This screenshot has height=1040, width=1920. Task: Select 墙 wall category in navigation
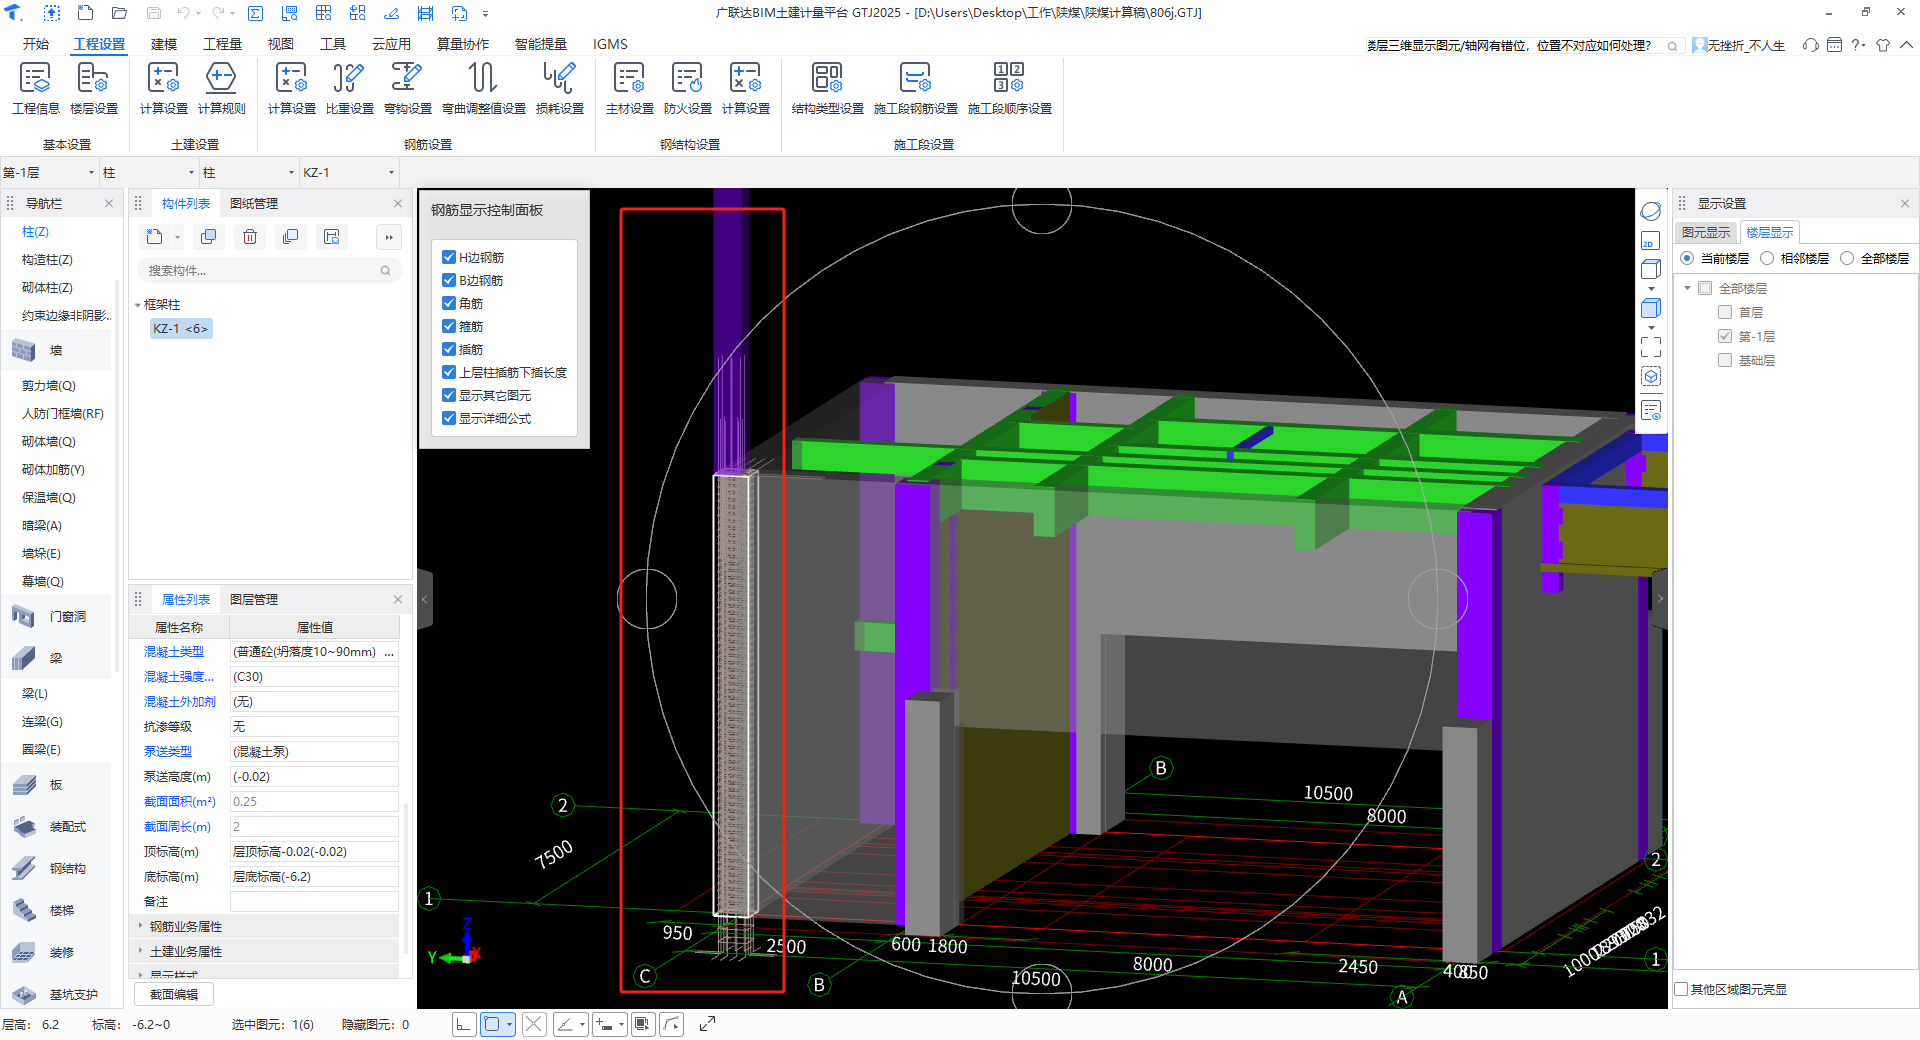(56, 351)
